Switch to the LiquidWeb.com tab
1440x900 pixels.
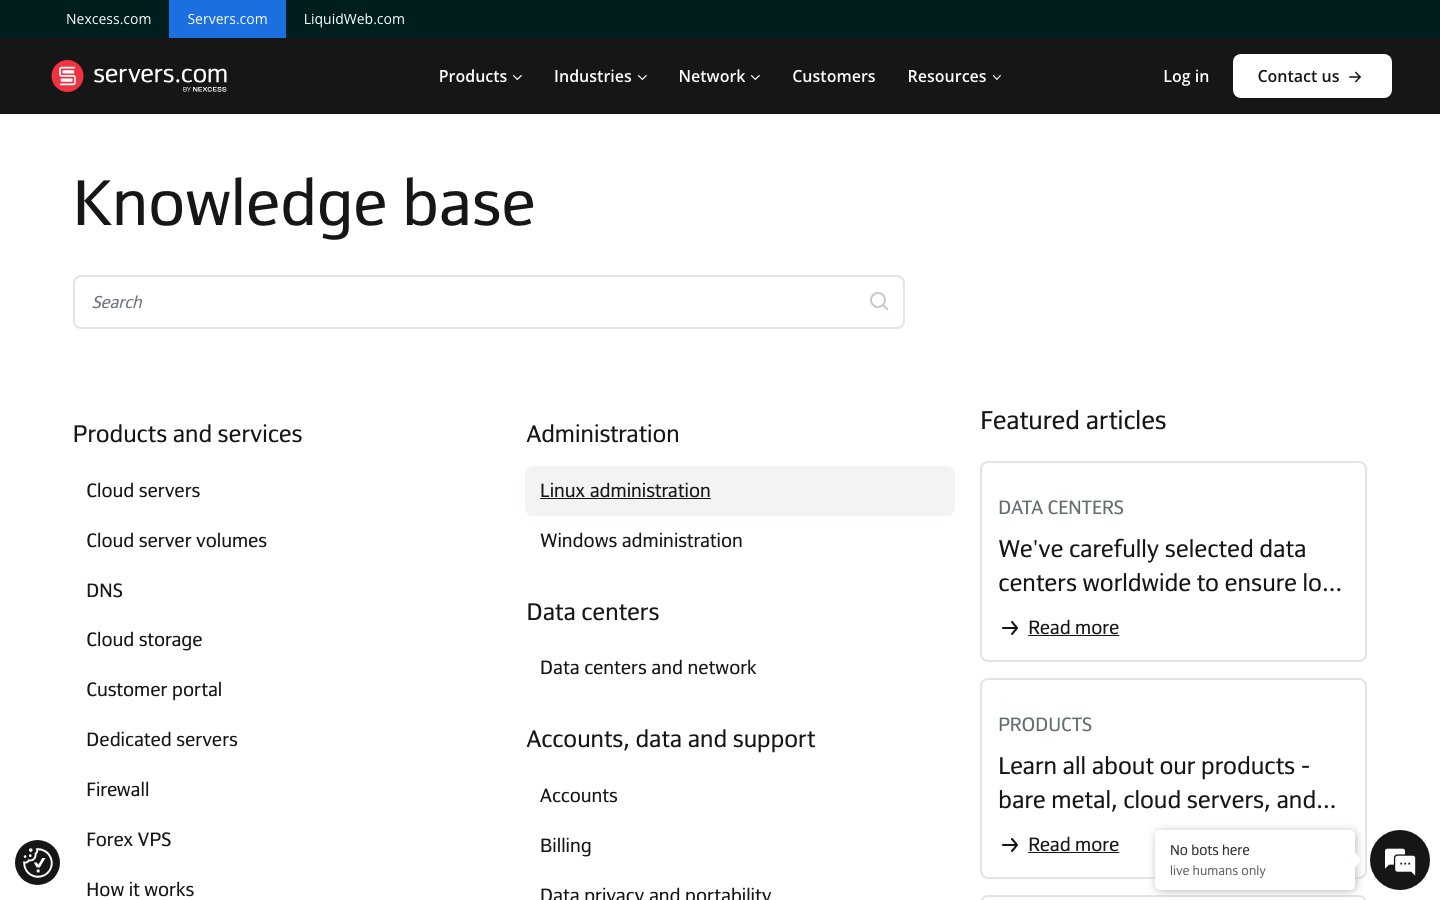354,19
